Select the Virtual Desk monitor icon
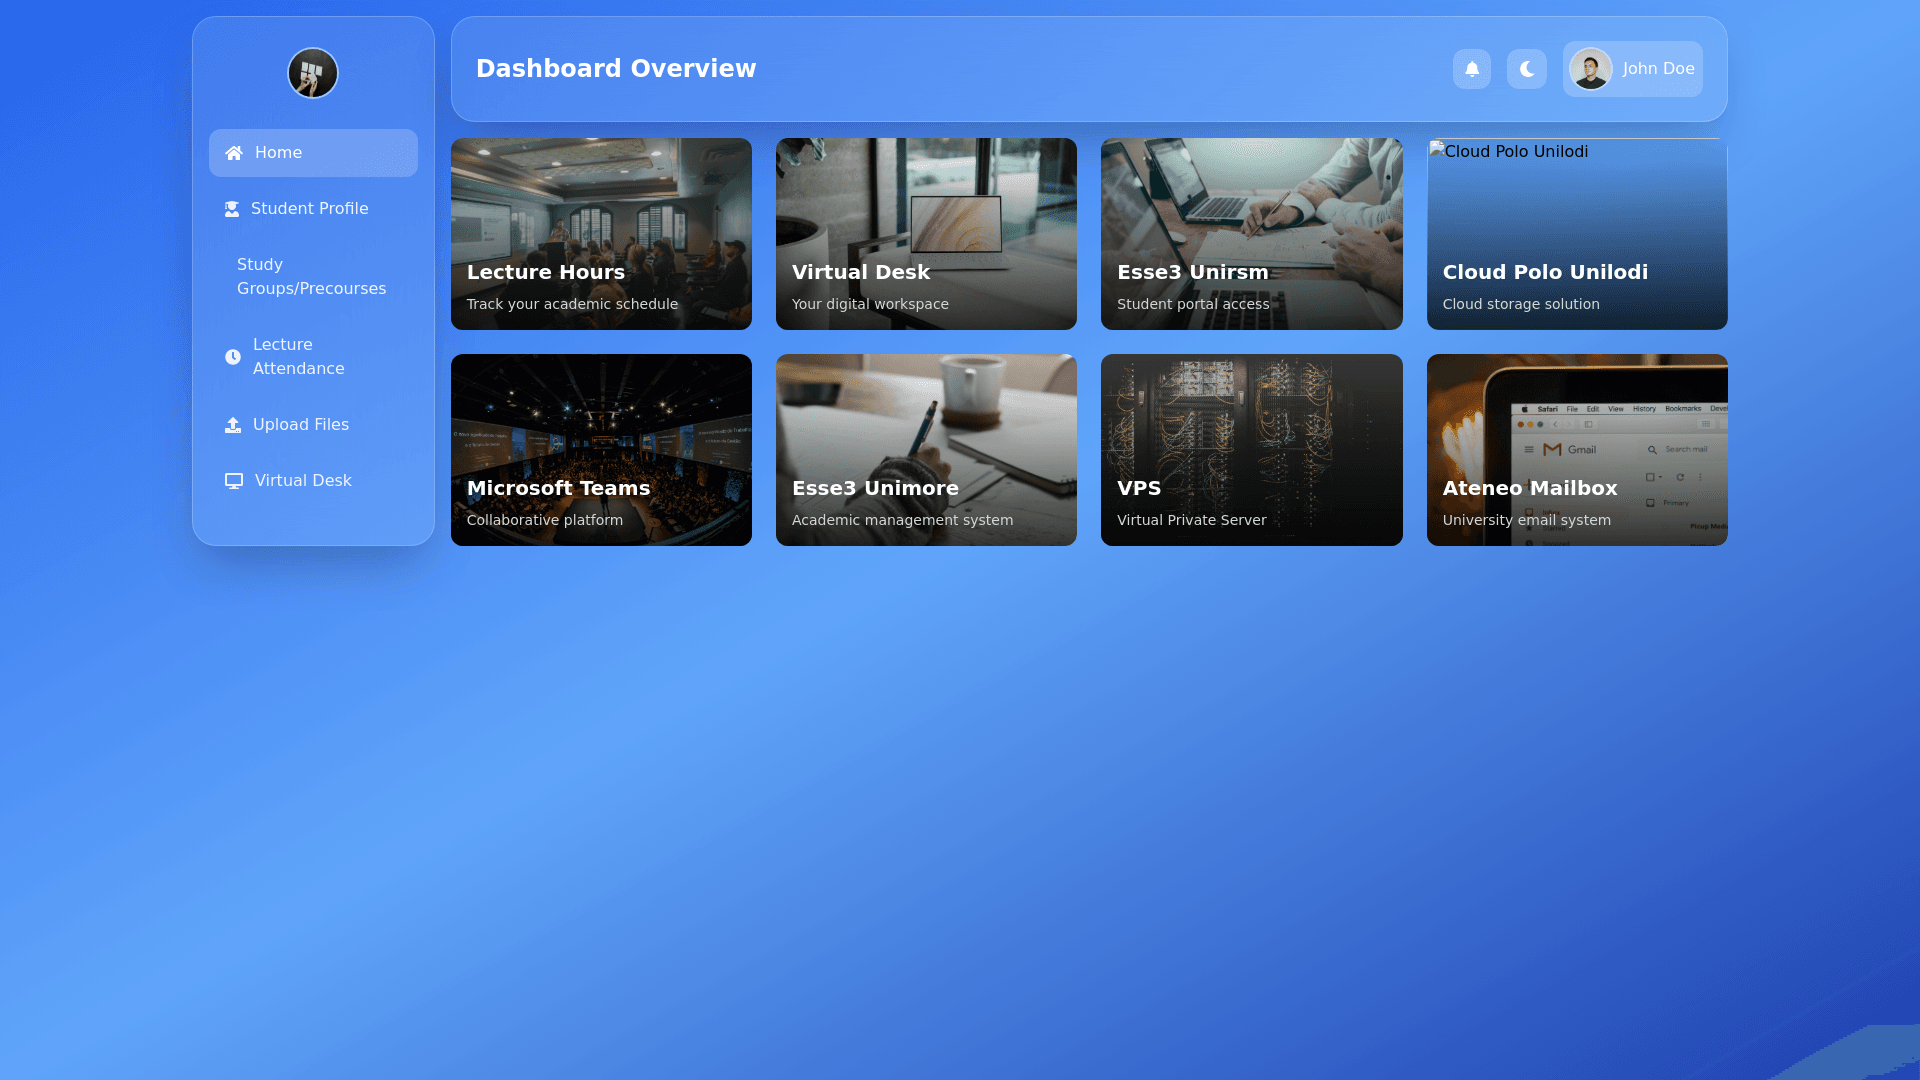The image size is (1920, 1080). click(233, 480)
